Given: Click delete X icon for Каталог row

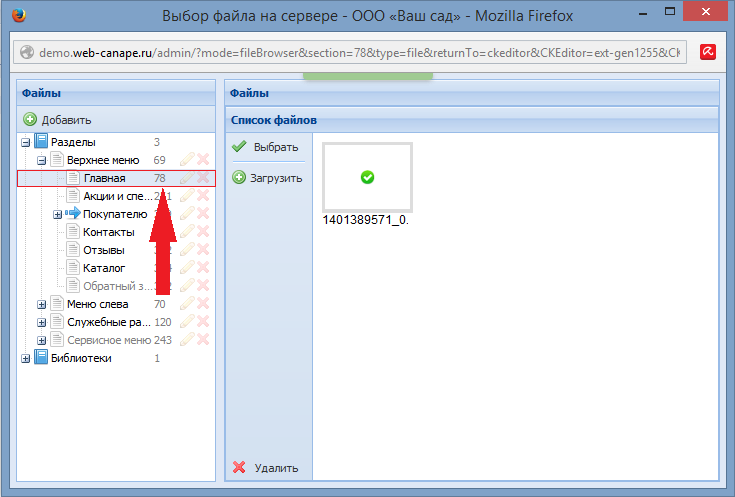Looking at the screenshot, I should click(x=203, y=268).
